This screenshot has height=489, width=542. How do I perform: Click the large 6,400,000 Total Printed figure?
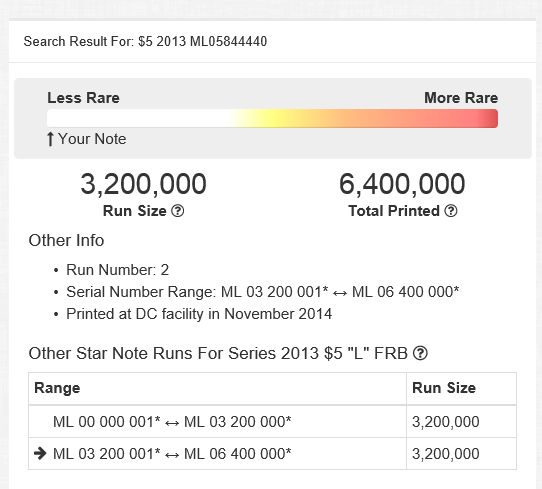402,184
